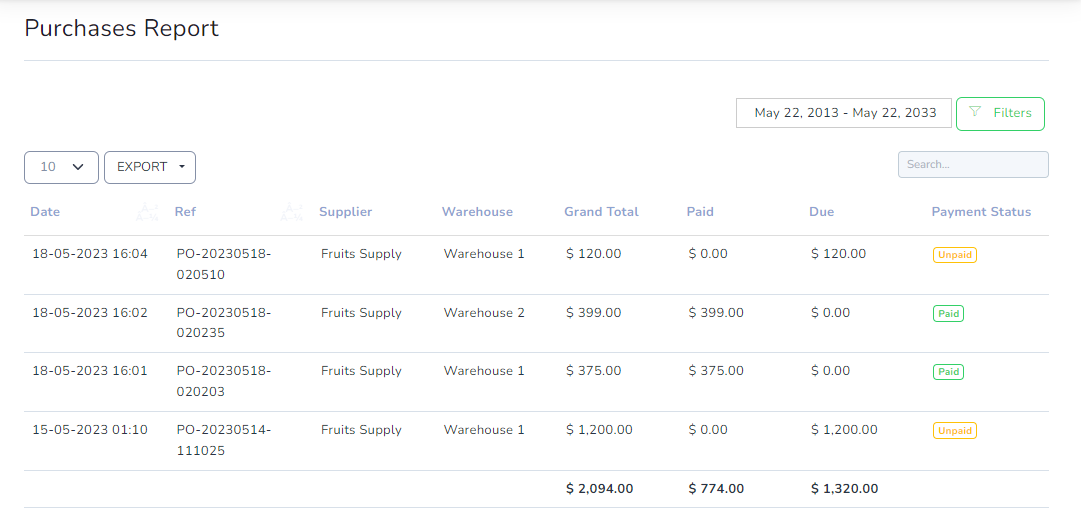1081x518 pixels.
Task: Open the date range picker May 22, 2013
Action: tap(844, 113)
